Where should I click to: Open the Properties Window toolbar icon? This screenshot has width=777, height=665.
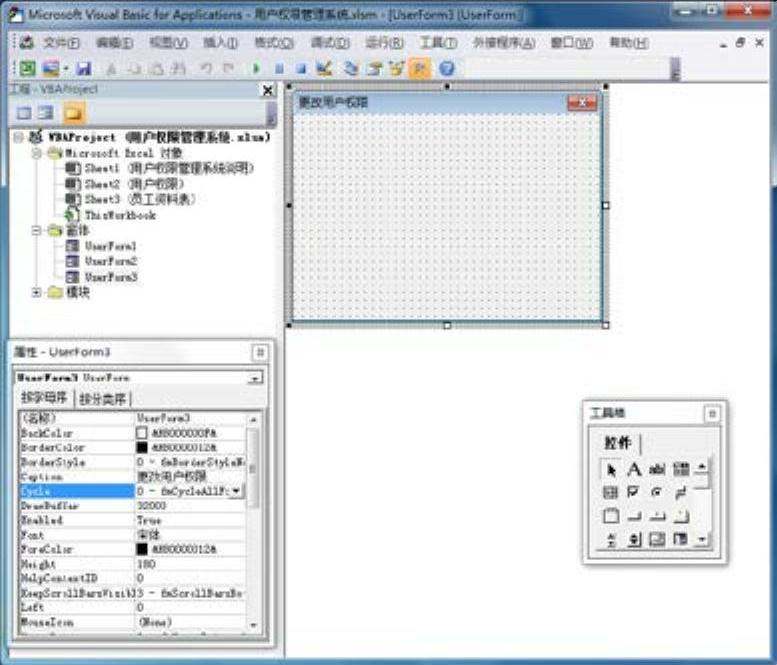[x=375, y=68]
